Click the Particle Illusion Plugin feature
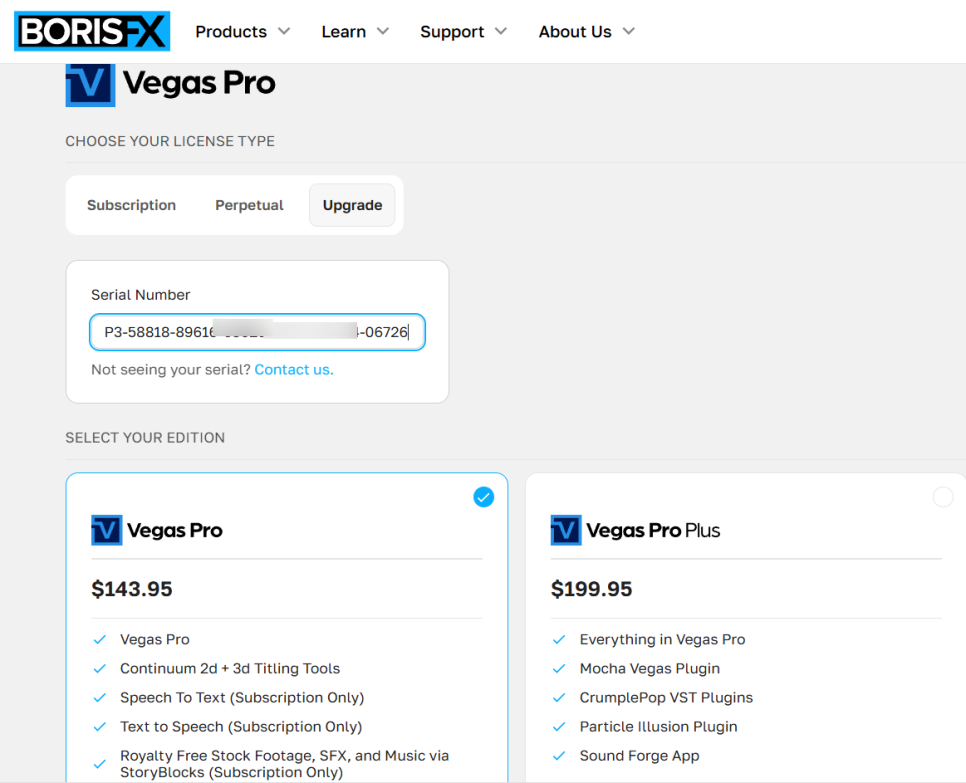Image resolution: width=966 pixels, height=783 pixels. [659, 726]
